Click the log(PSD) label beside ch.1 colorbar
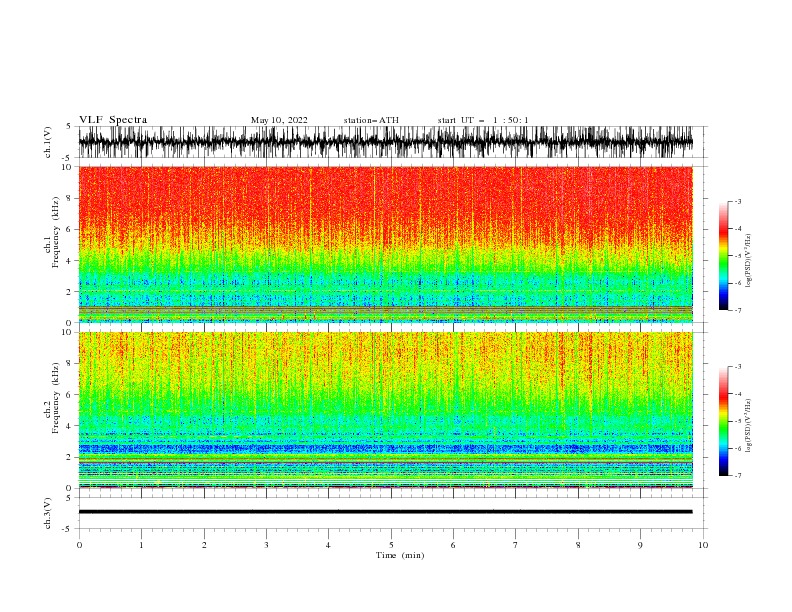Image resolution: width=792 pixels, height=612 pixels. click(748, 261)
